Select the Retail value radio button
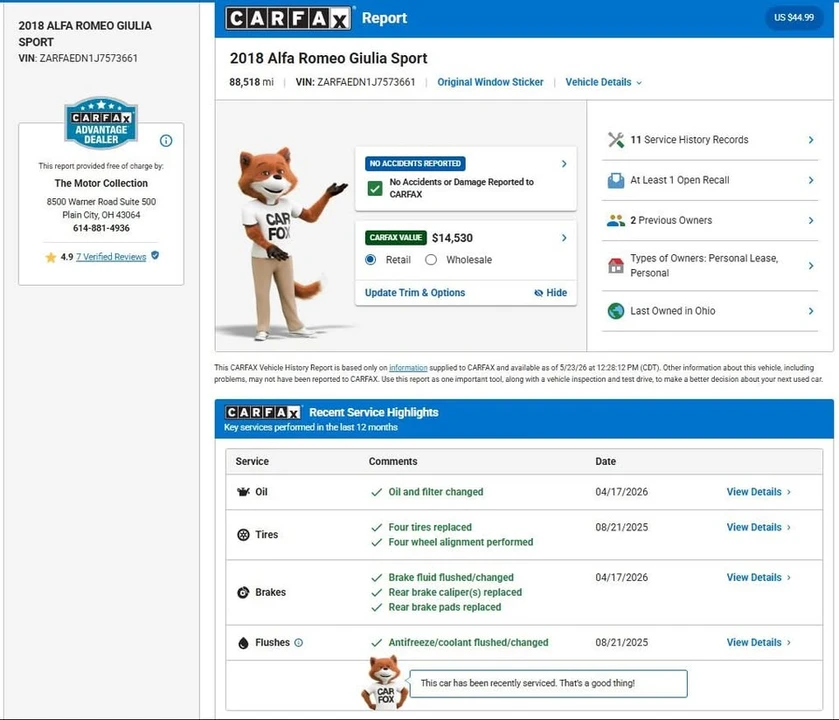This screenshot has height=720, width=839. (x=370, y=259)
